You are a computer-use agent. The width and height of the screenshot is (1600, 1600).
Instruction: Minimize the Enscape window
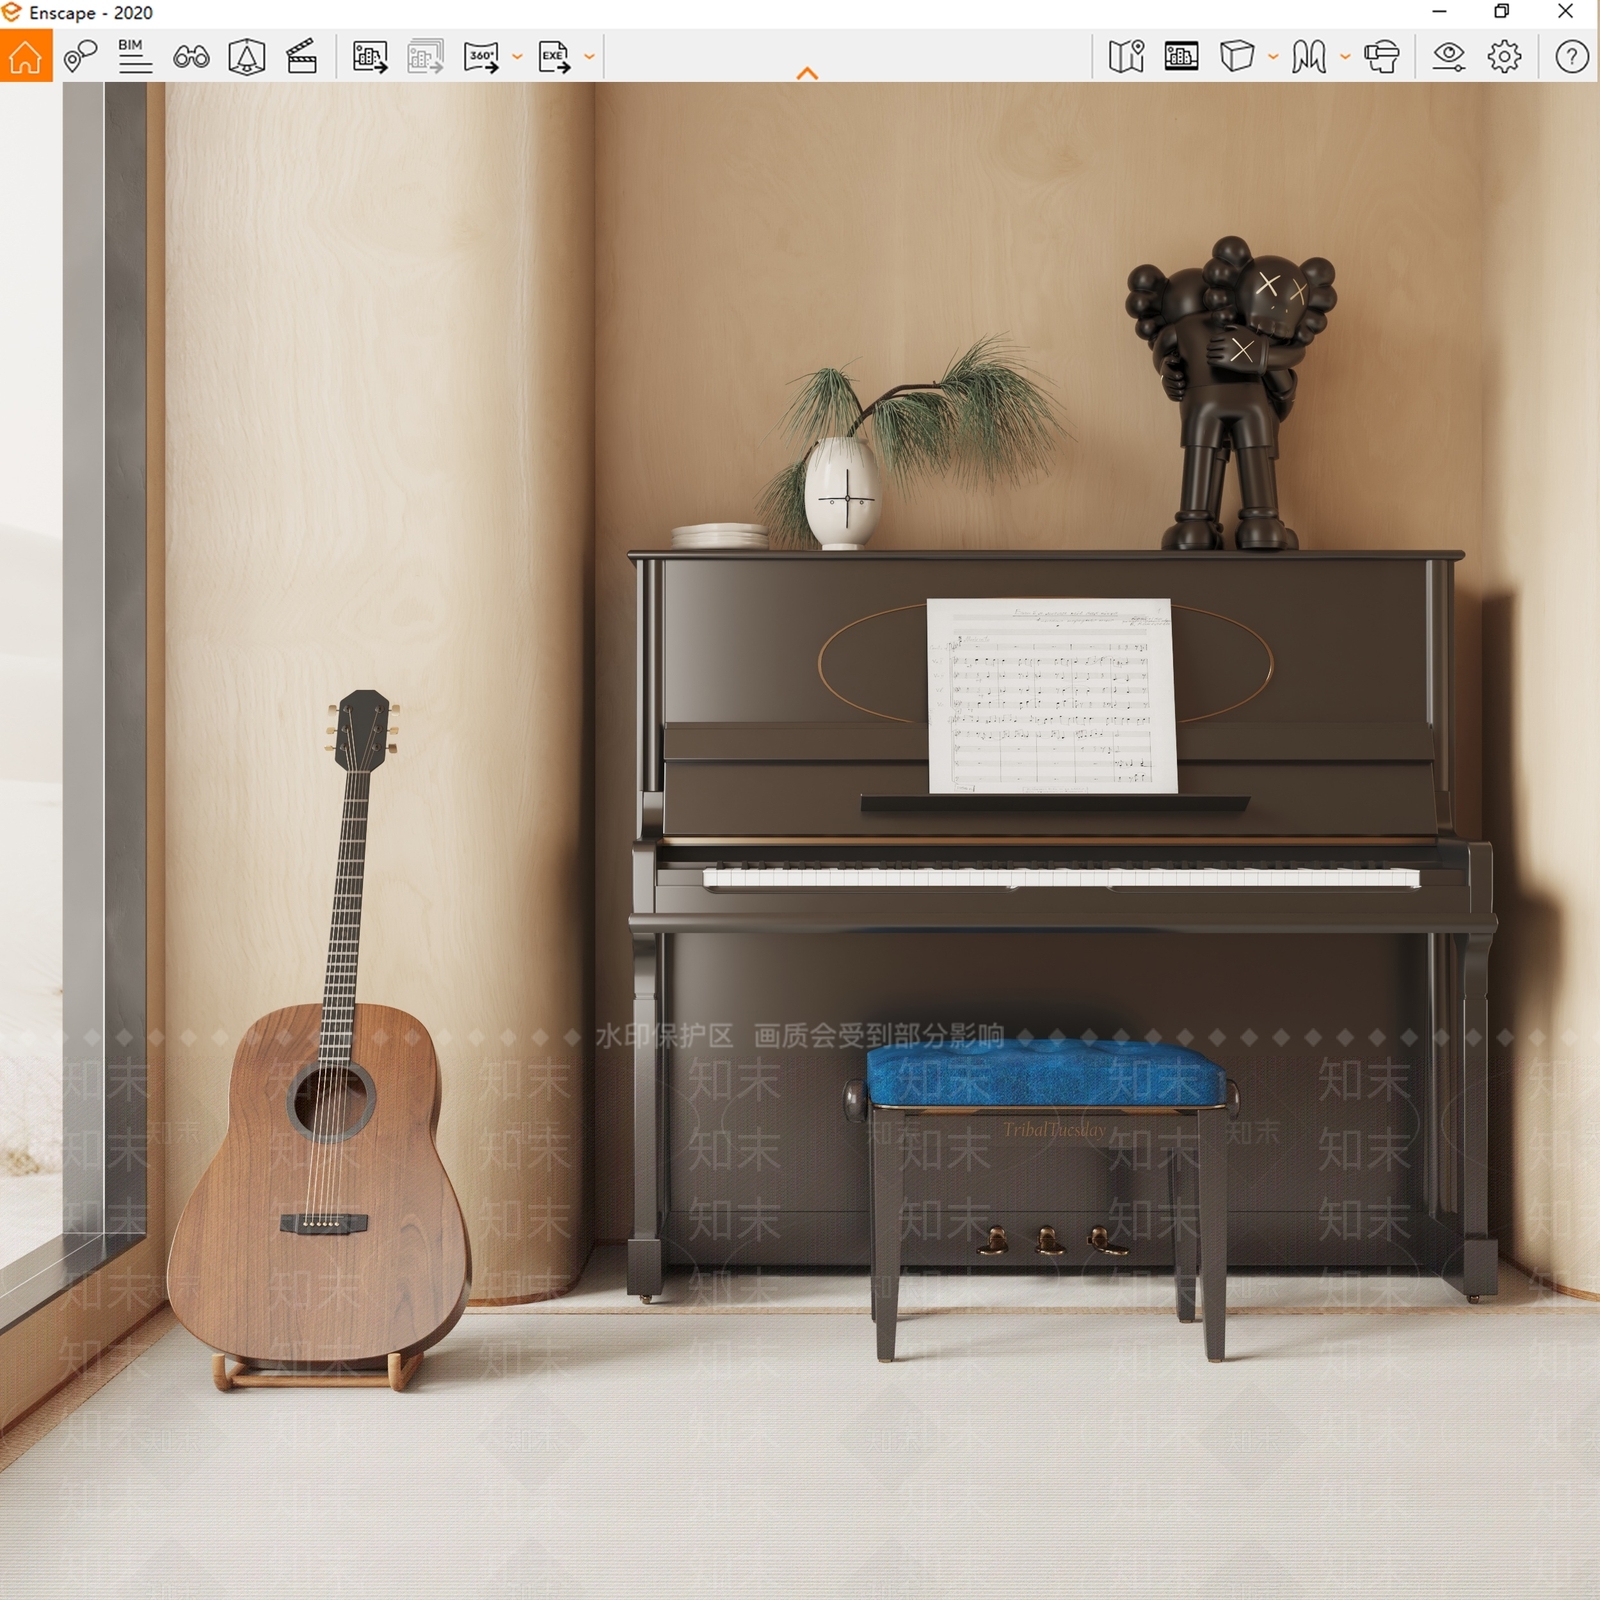(x=1440, y=12)
